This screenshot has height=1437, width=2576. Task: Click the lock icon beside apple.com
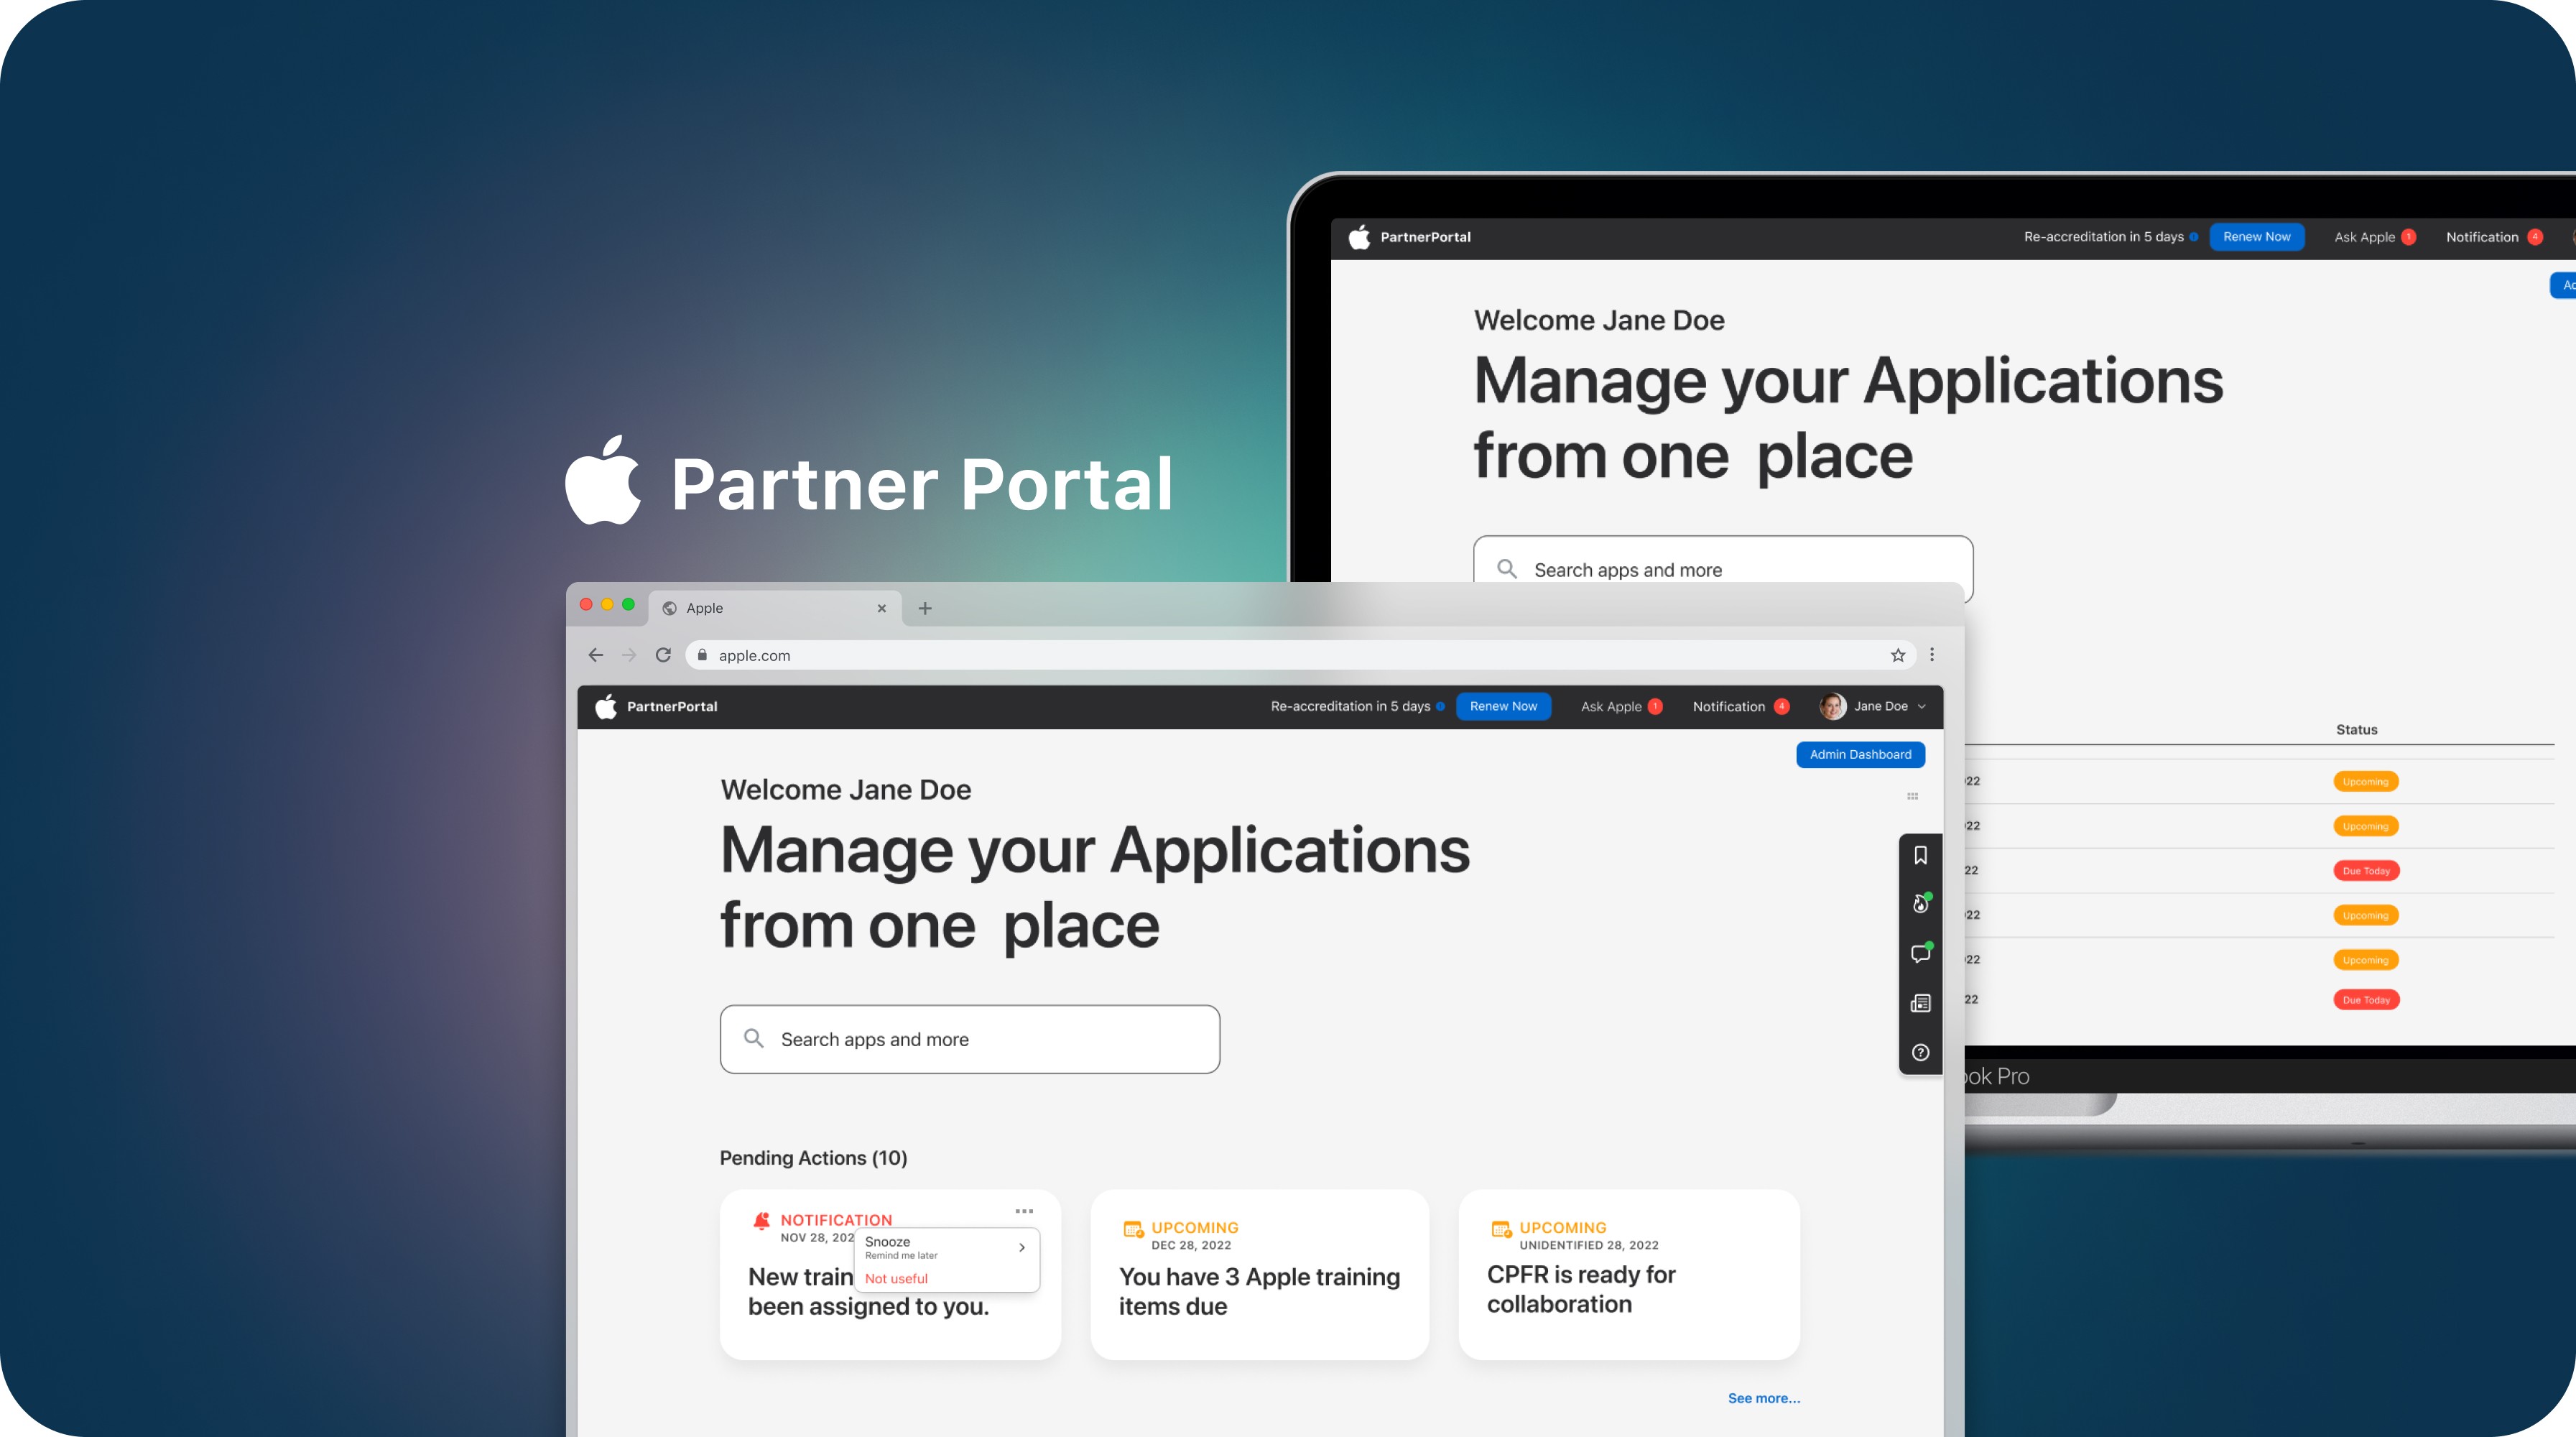click(702, 655)
